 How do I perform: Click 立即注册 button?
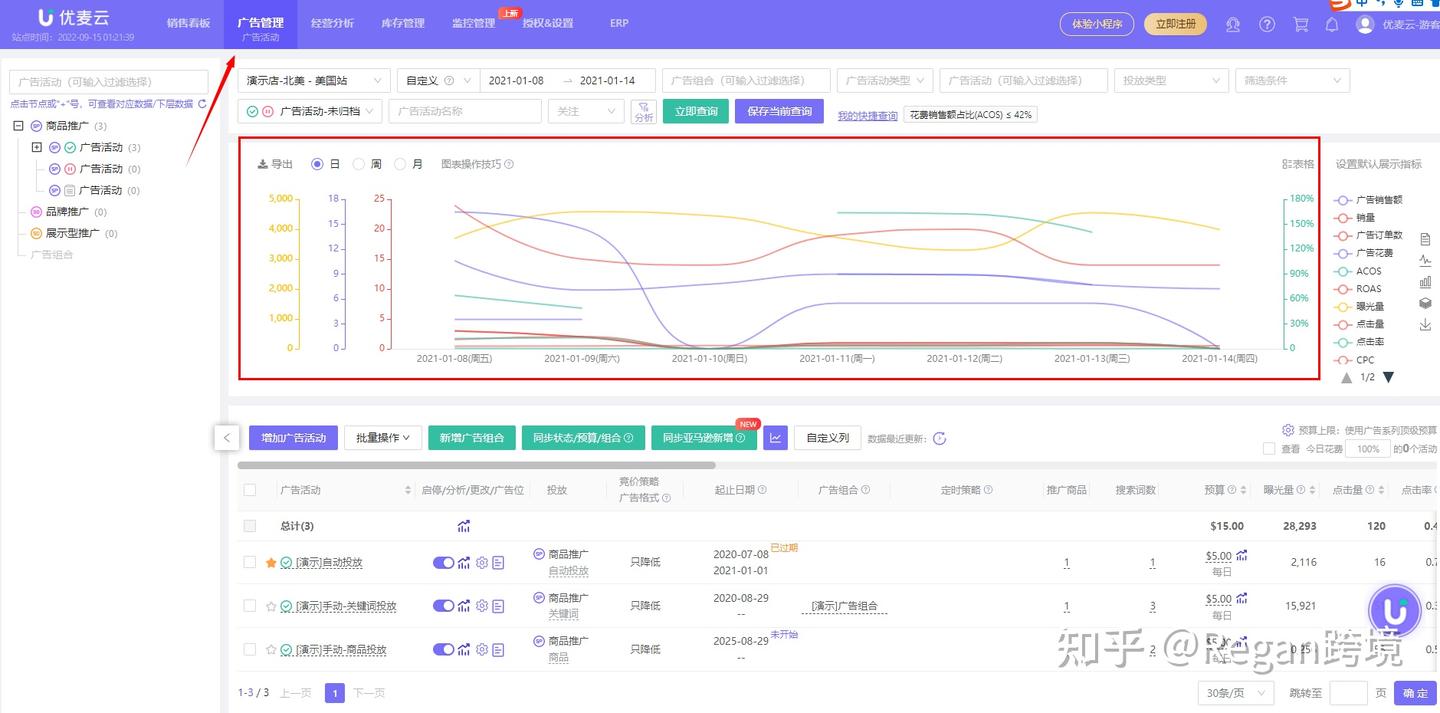[1175, 24]
